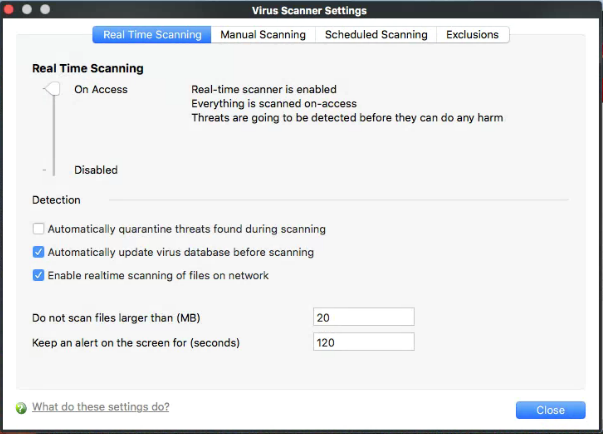Click the scanning level slider handle

tap(53, 89)
